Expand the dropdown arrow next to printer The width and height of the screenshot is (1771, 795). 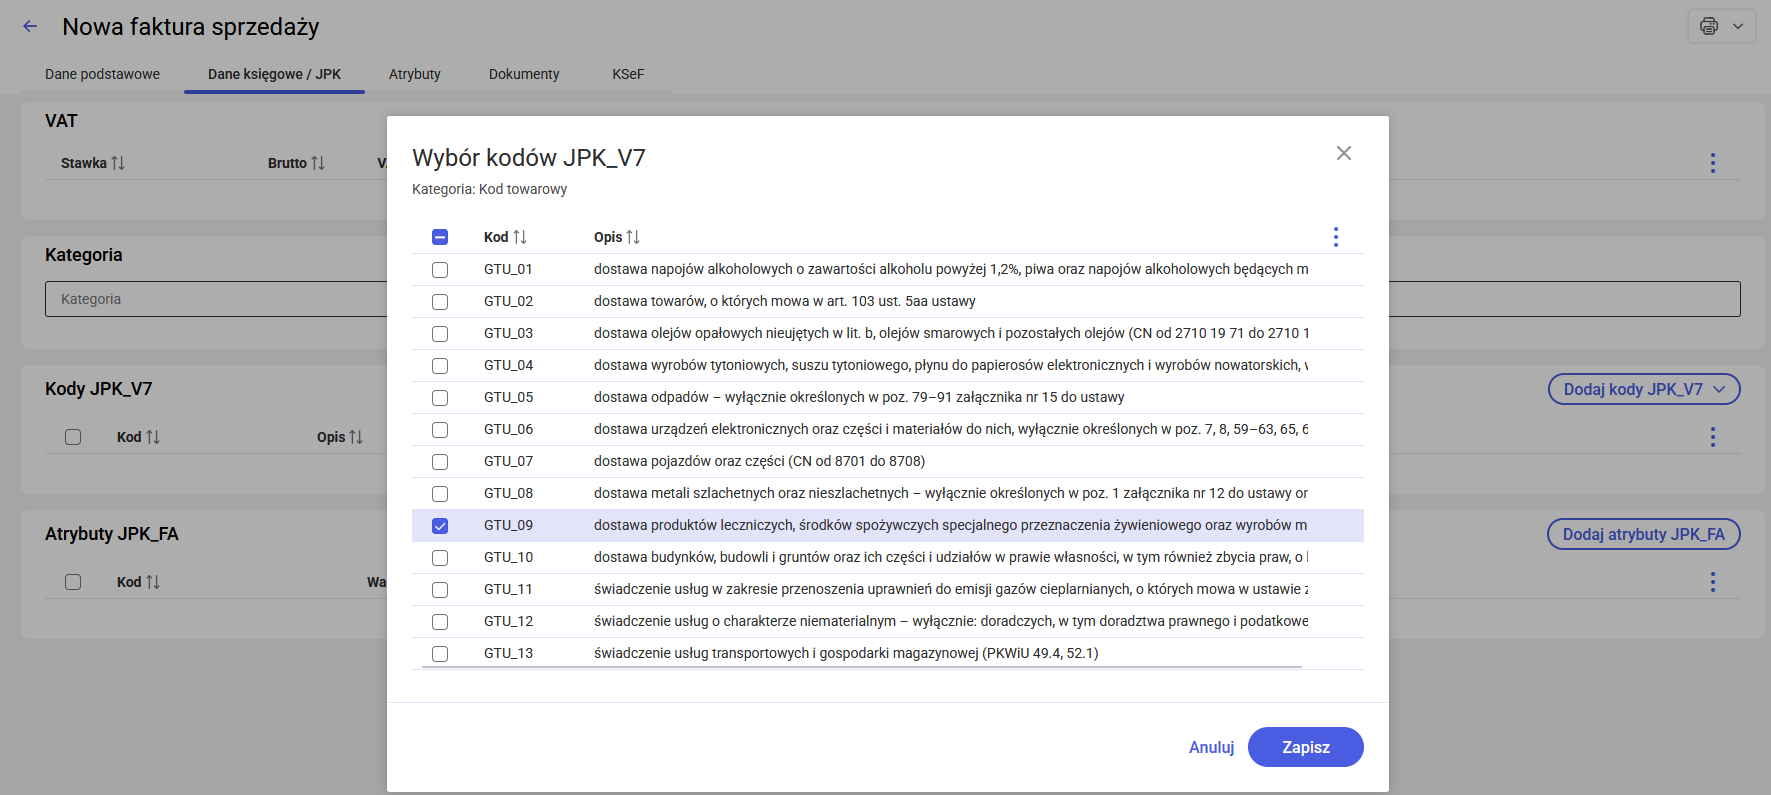click(x=1738, y=26)
